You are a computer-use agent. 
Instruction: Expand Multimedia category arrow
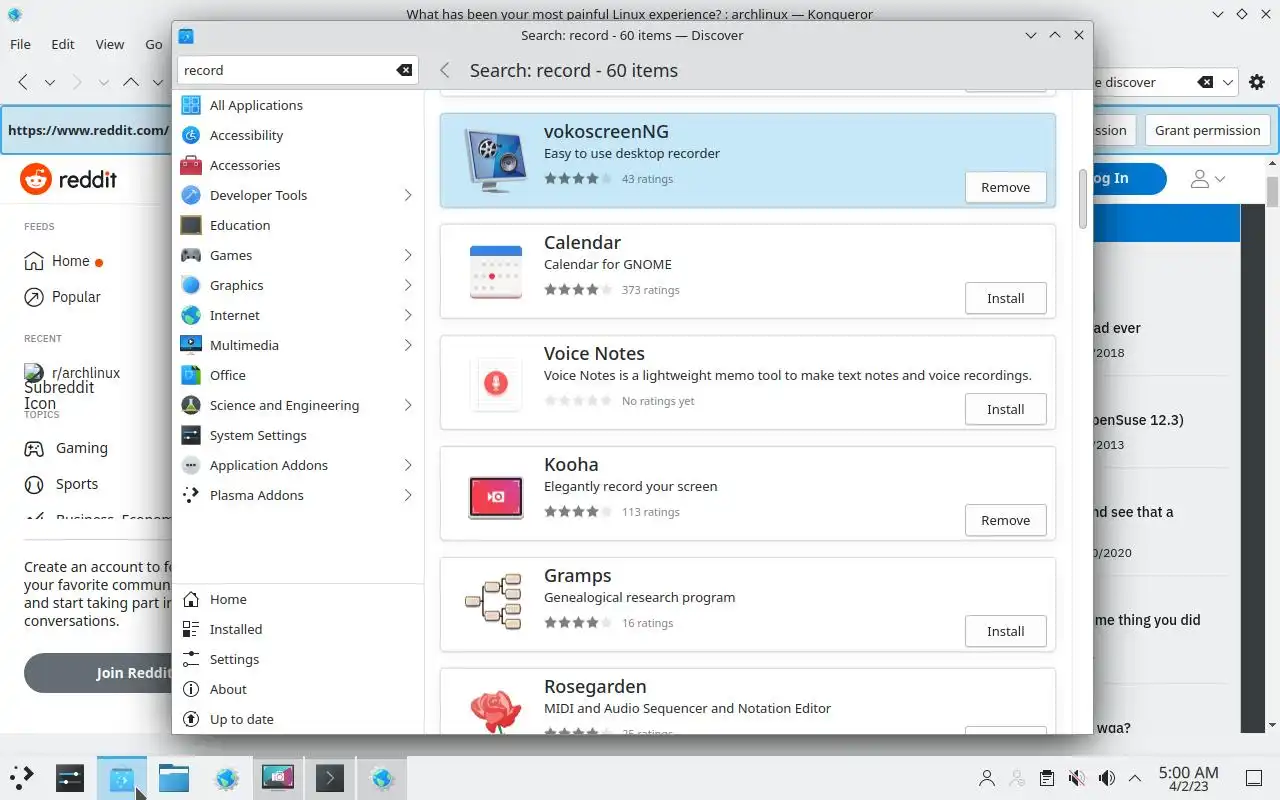408,345
